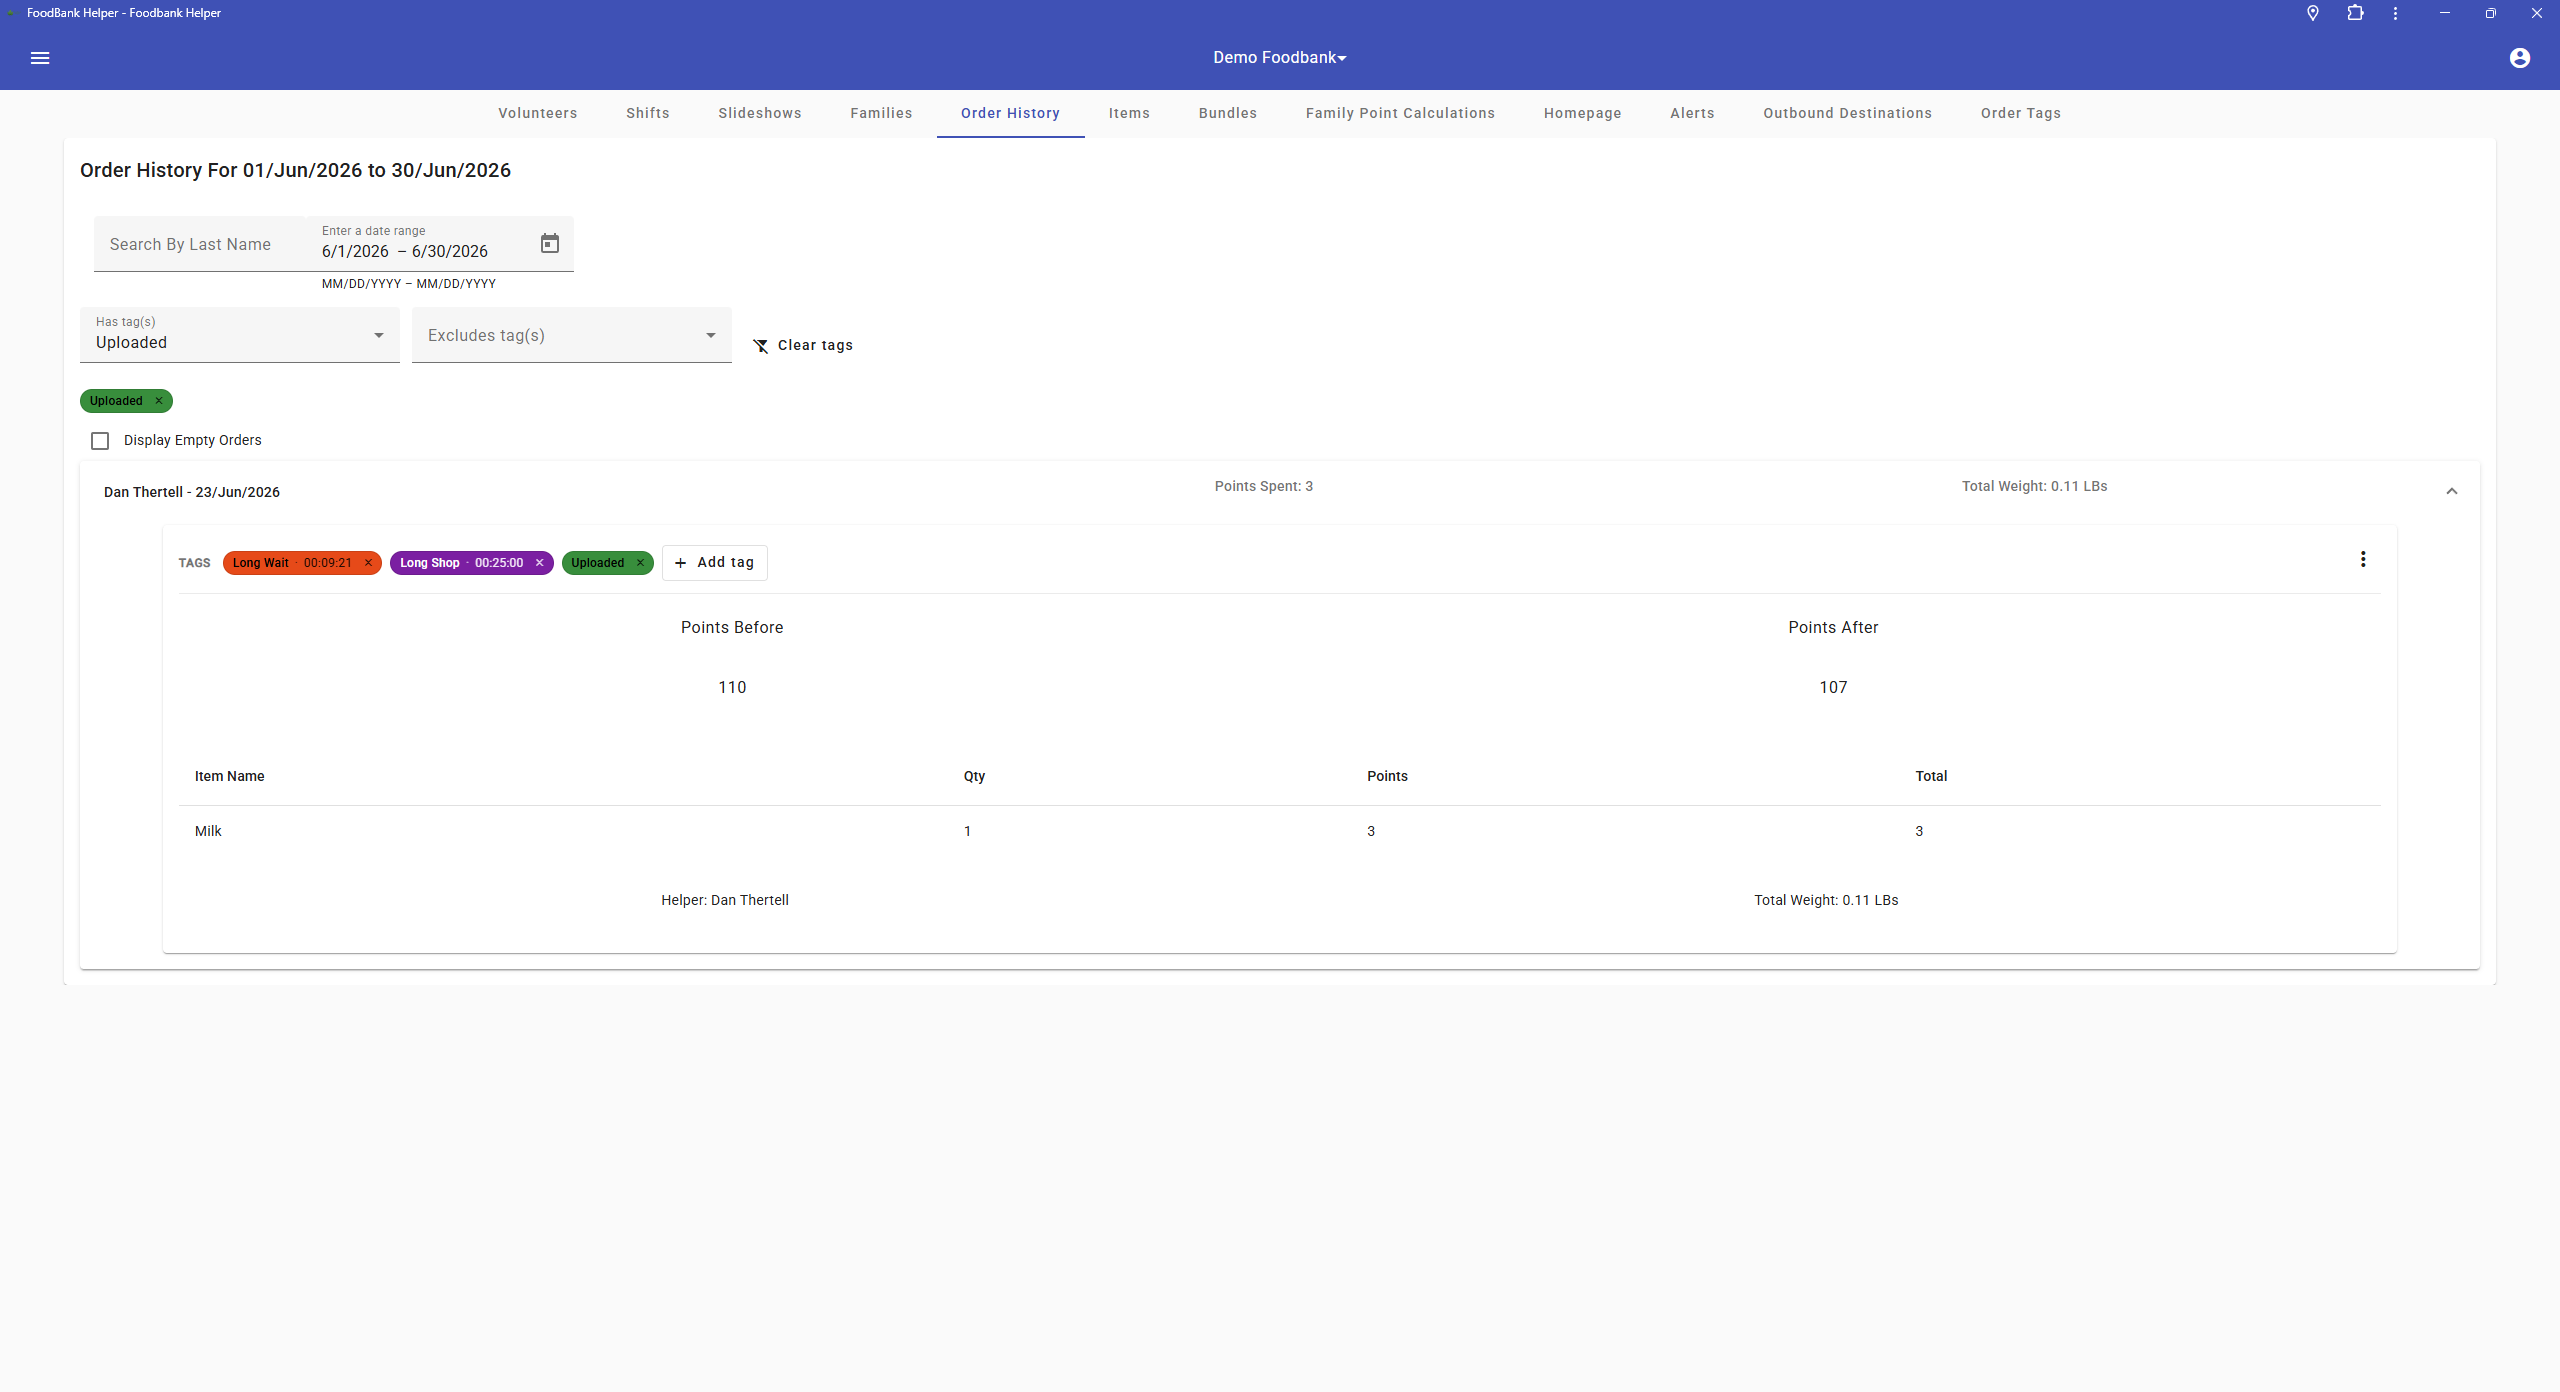Click the 'Total Weight: 0.11 LBs' text in order header

2035,486
